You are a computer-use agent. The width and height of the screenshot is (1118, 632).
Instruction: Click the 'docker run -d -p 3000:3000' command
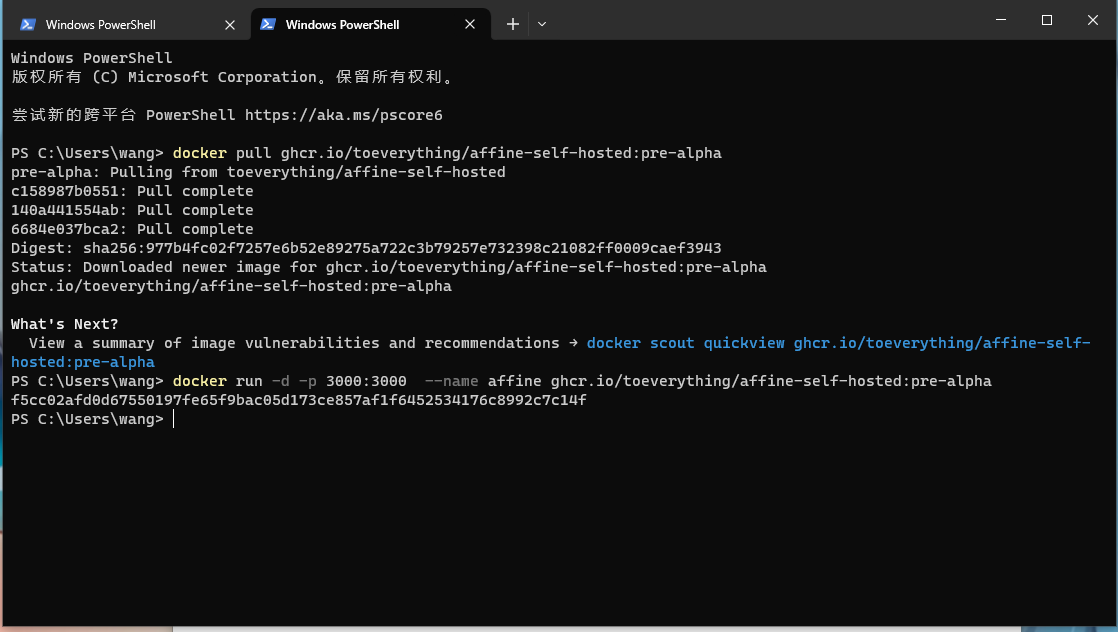[x=501, y=381]
